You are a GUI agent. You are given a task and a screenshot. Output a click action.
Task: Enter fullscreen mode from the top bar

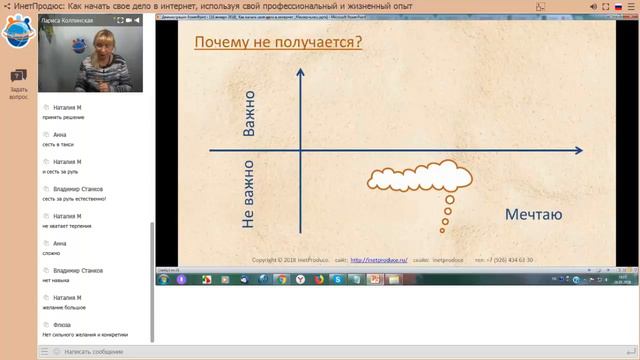[606, 7]
